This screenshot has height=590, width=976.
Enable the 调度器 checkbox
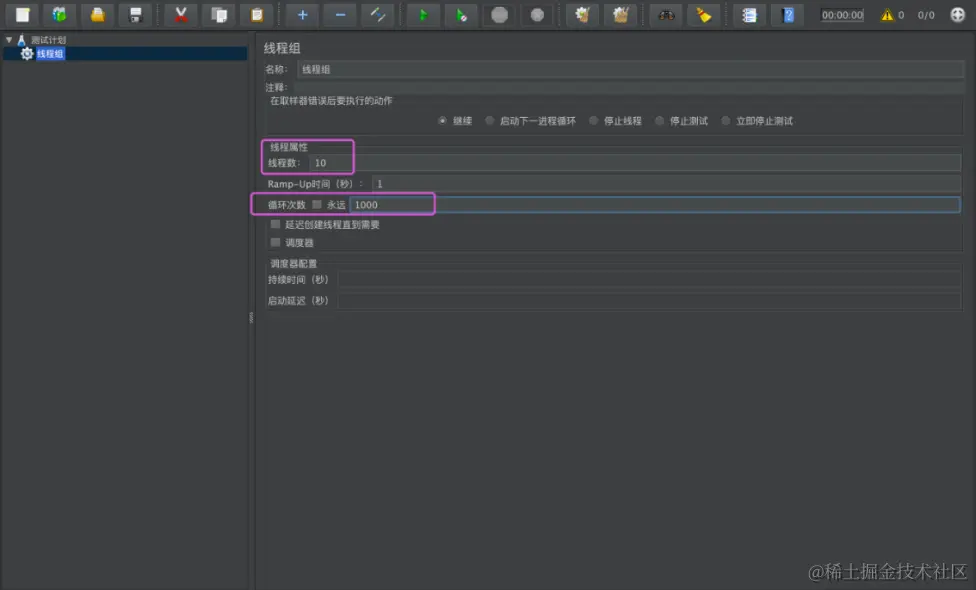click(275, 242)
